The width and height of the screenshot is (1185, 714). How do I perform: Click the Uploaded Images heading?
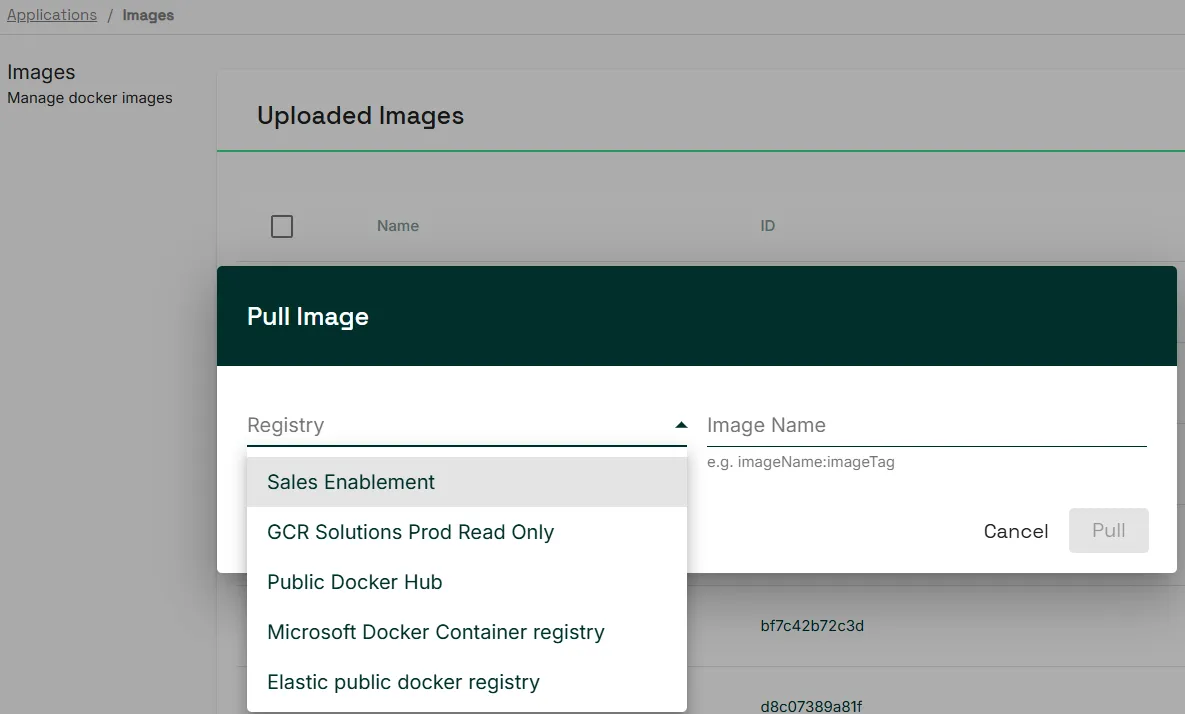(360, 116)
